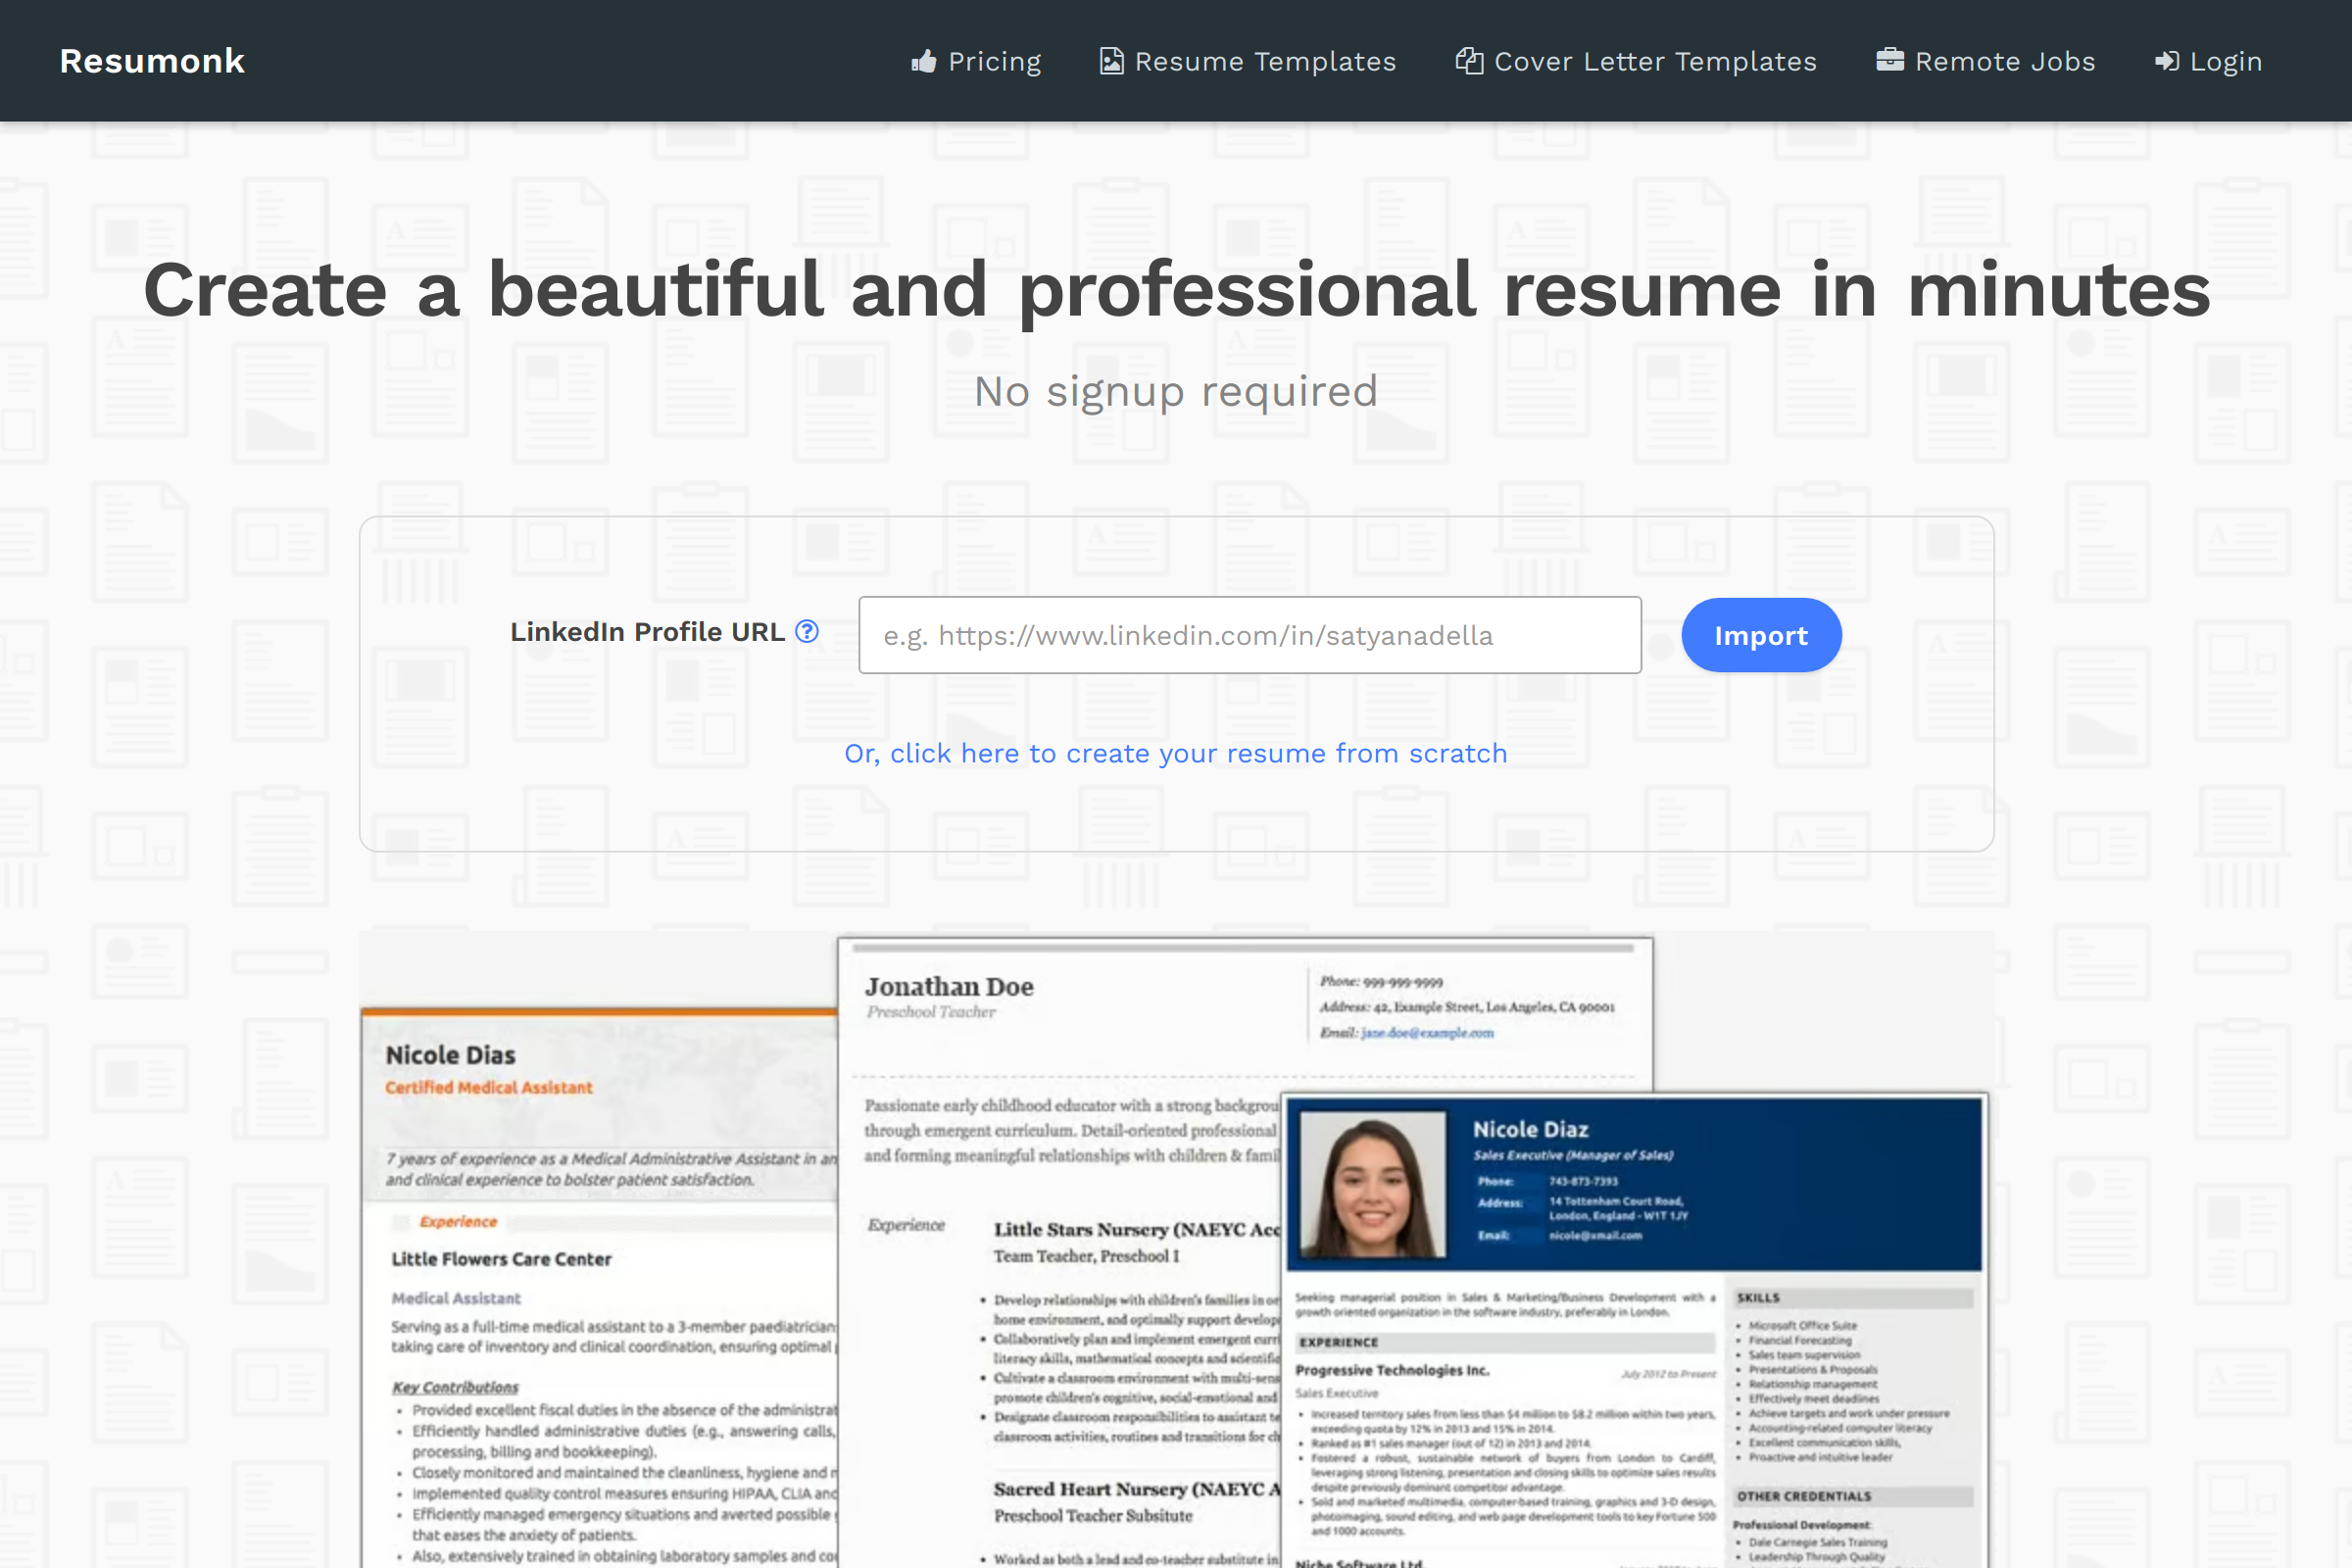
Task: Click inside the LinkedIn Profile URL input field
Action: pyautogui.click(x=1249, y=634)
